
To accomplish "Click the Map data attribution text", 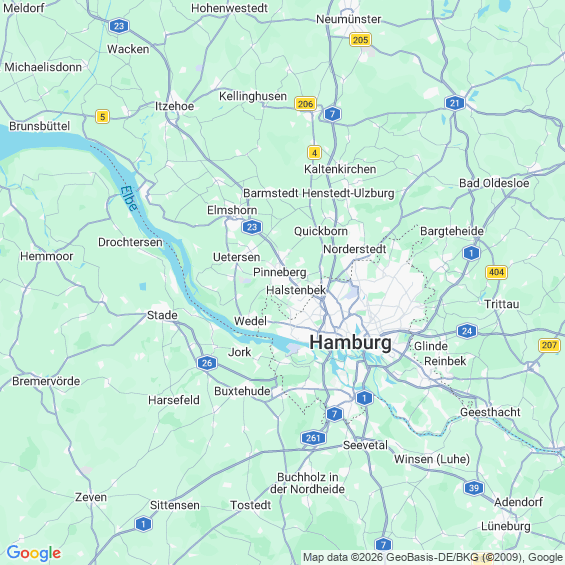I will point(432,557).
